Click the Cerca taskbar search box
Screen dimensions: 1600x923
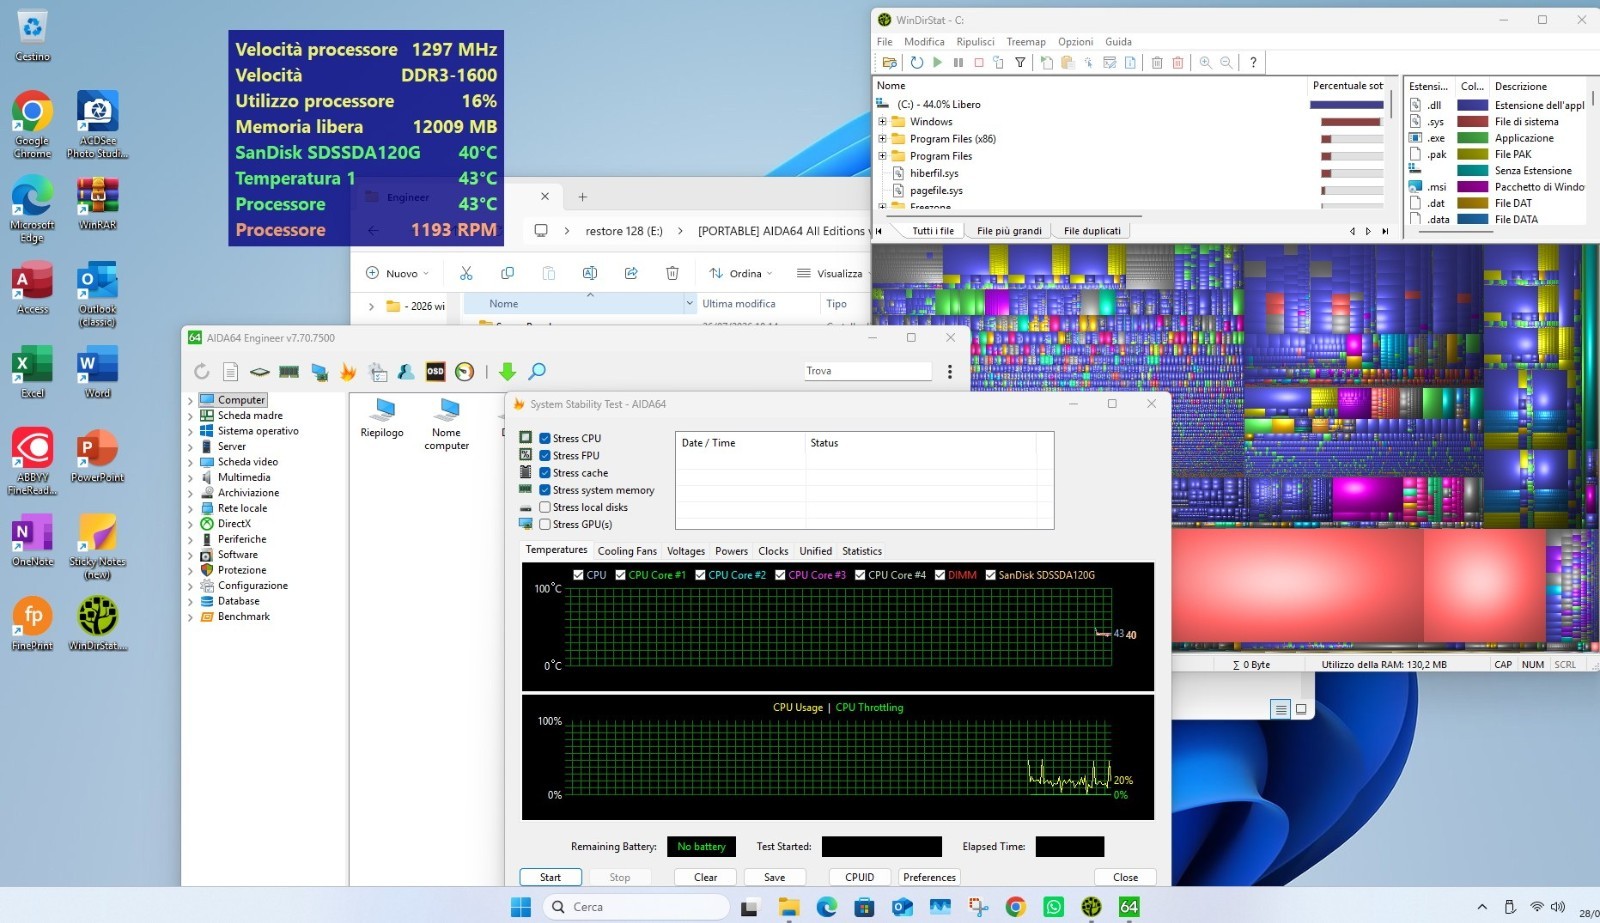click(x=636, y=907)
